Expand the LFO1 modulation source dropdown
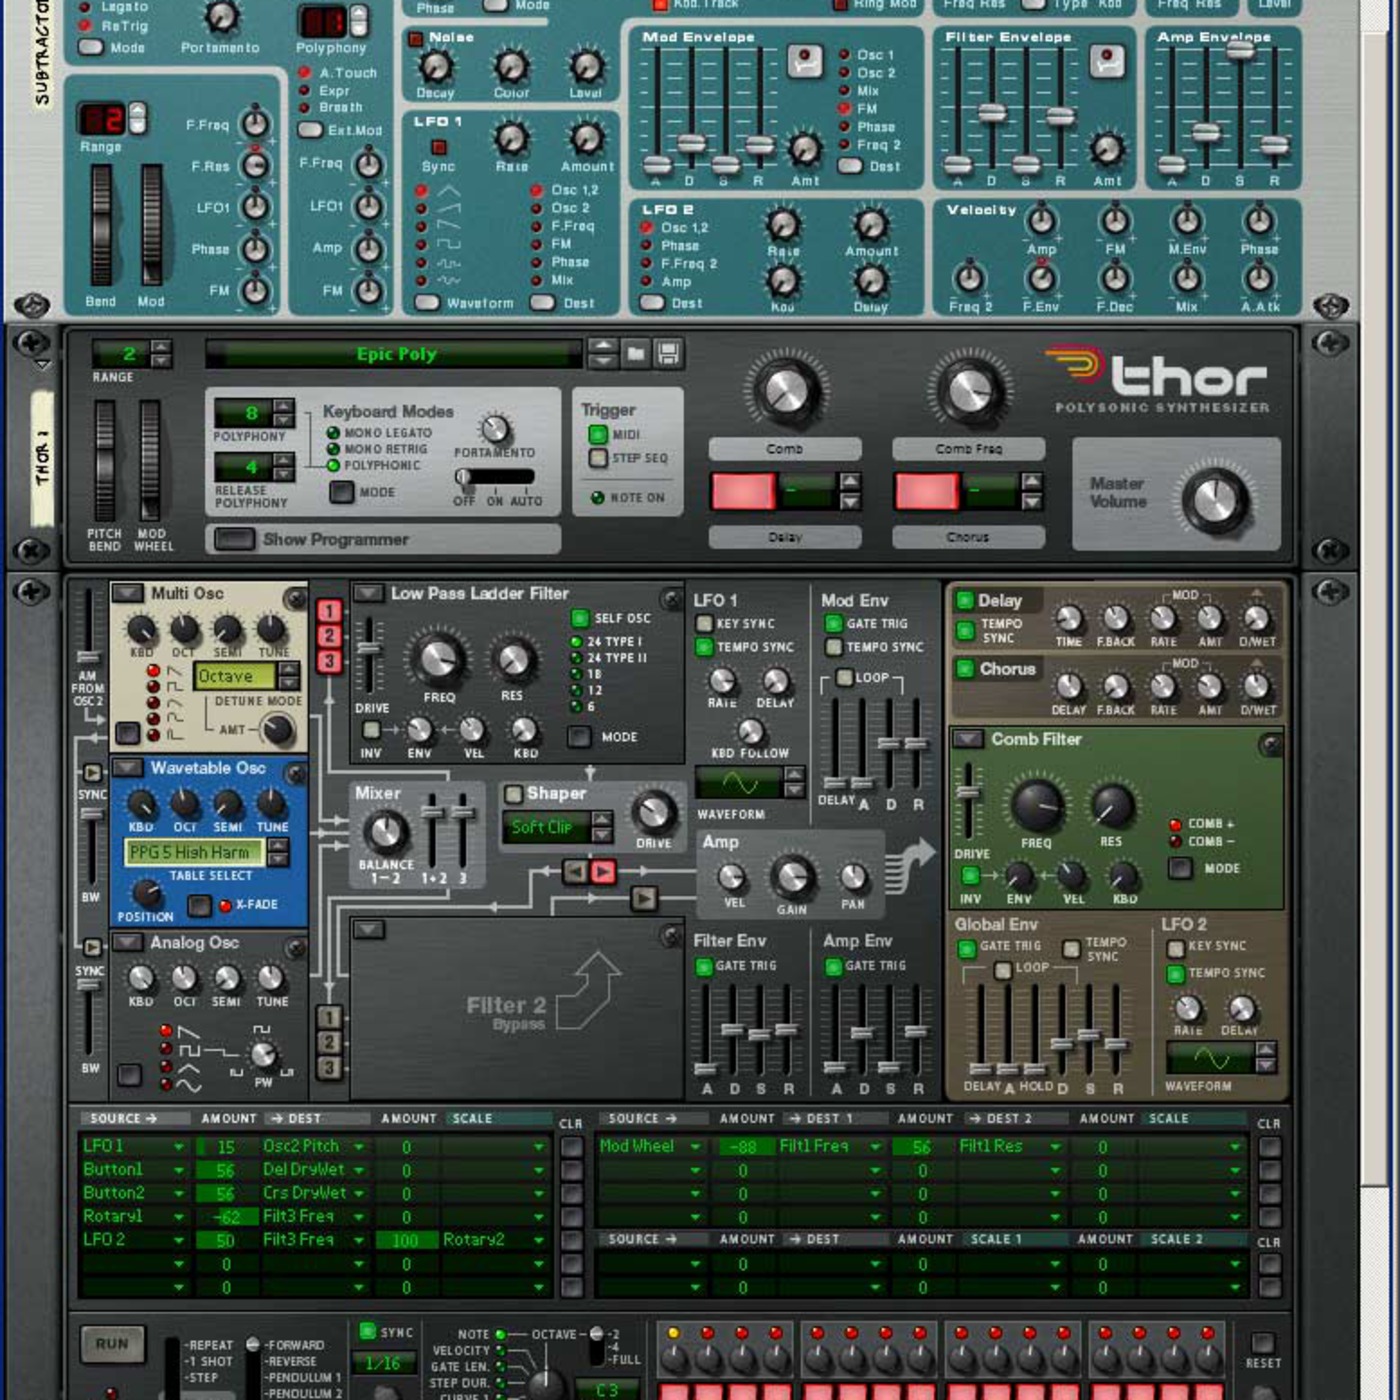 (x=179, y=1147)
